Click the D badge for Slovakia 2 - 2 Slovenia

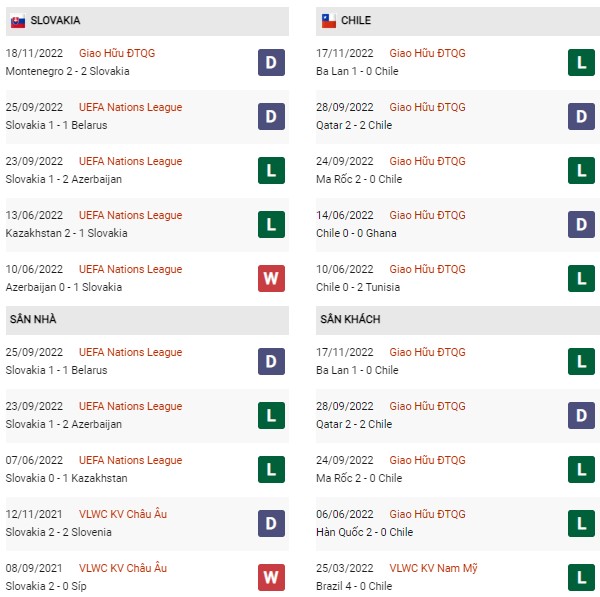click(271, 524)
